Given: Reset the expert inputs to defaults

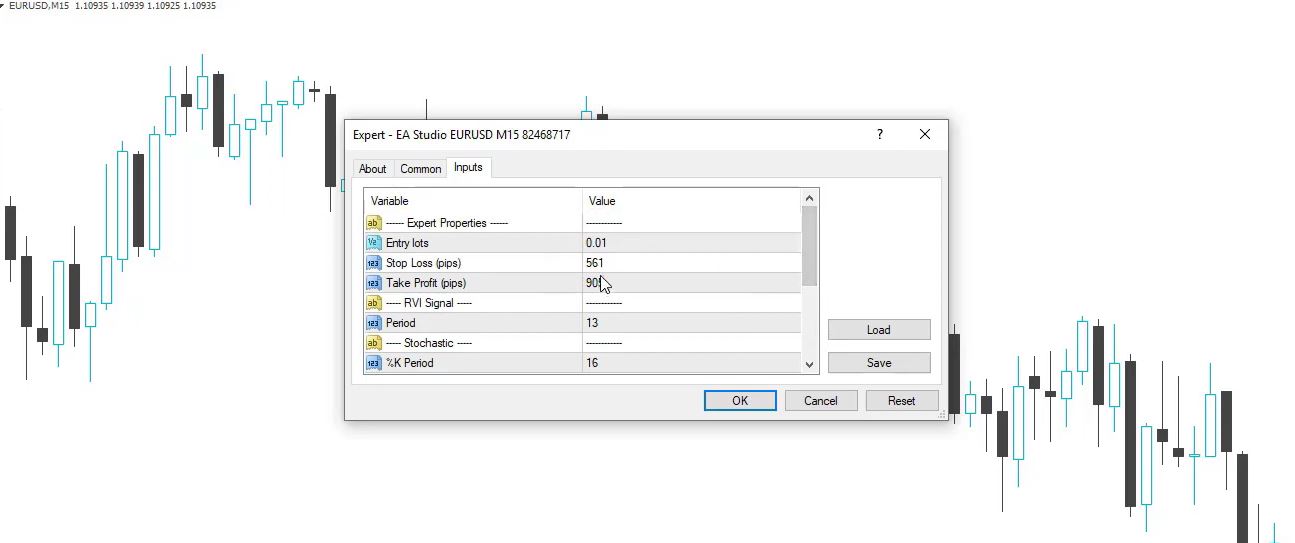Looking at the screenshot, I should [901, 401].
